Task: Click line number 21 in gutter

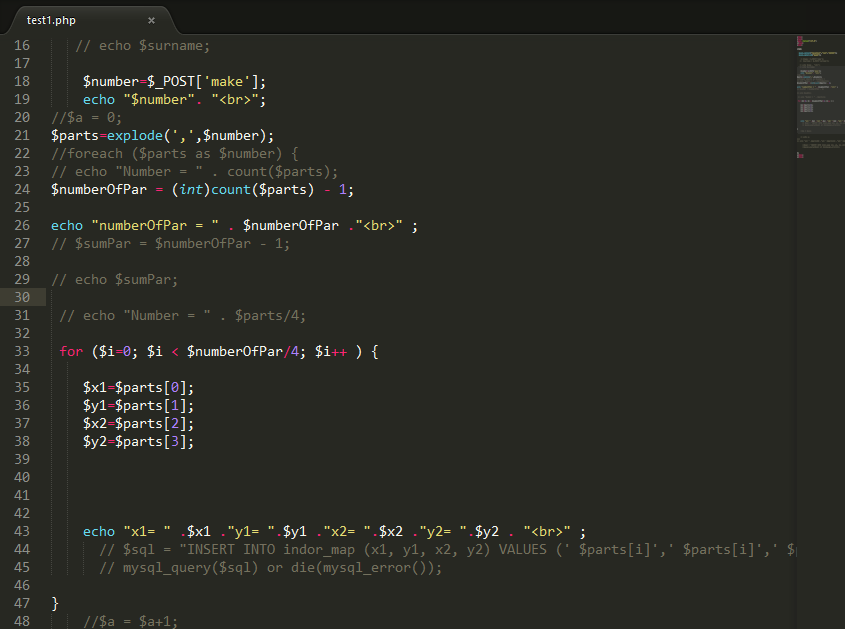Action: [22, 136]
